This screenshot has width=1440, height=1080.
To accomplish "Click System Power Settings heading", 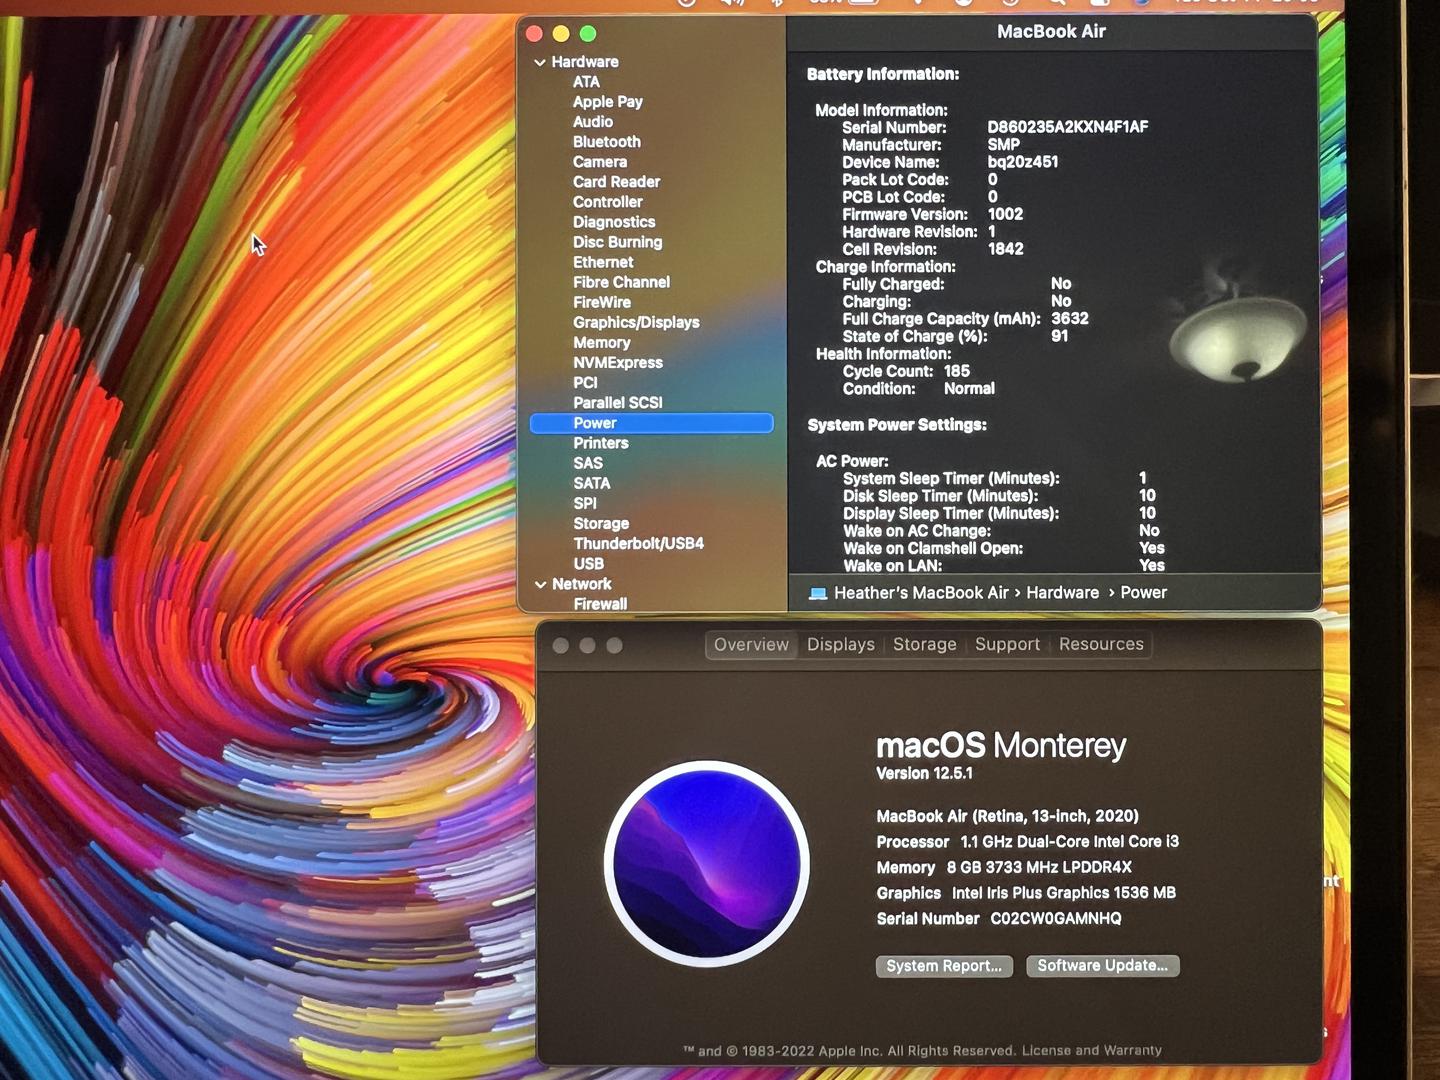I will (896, 425).
